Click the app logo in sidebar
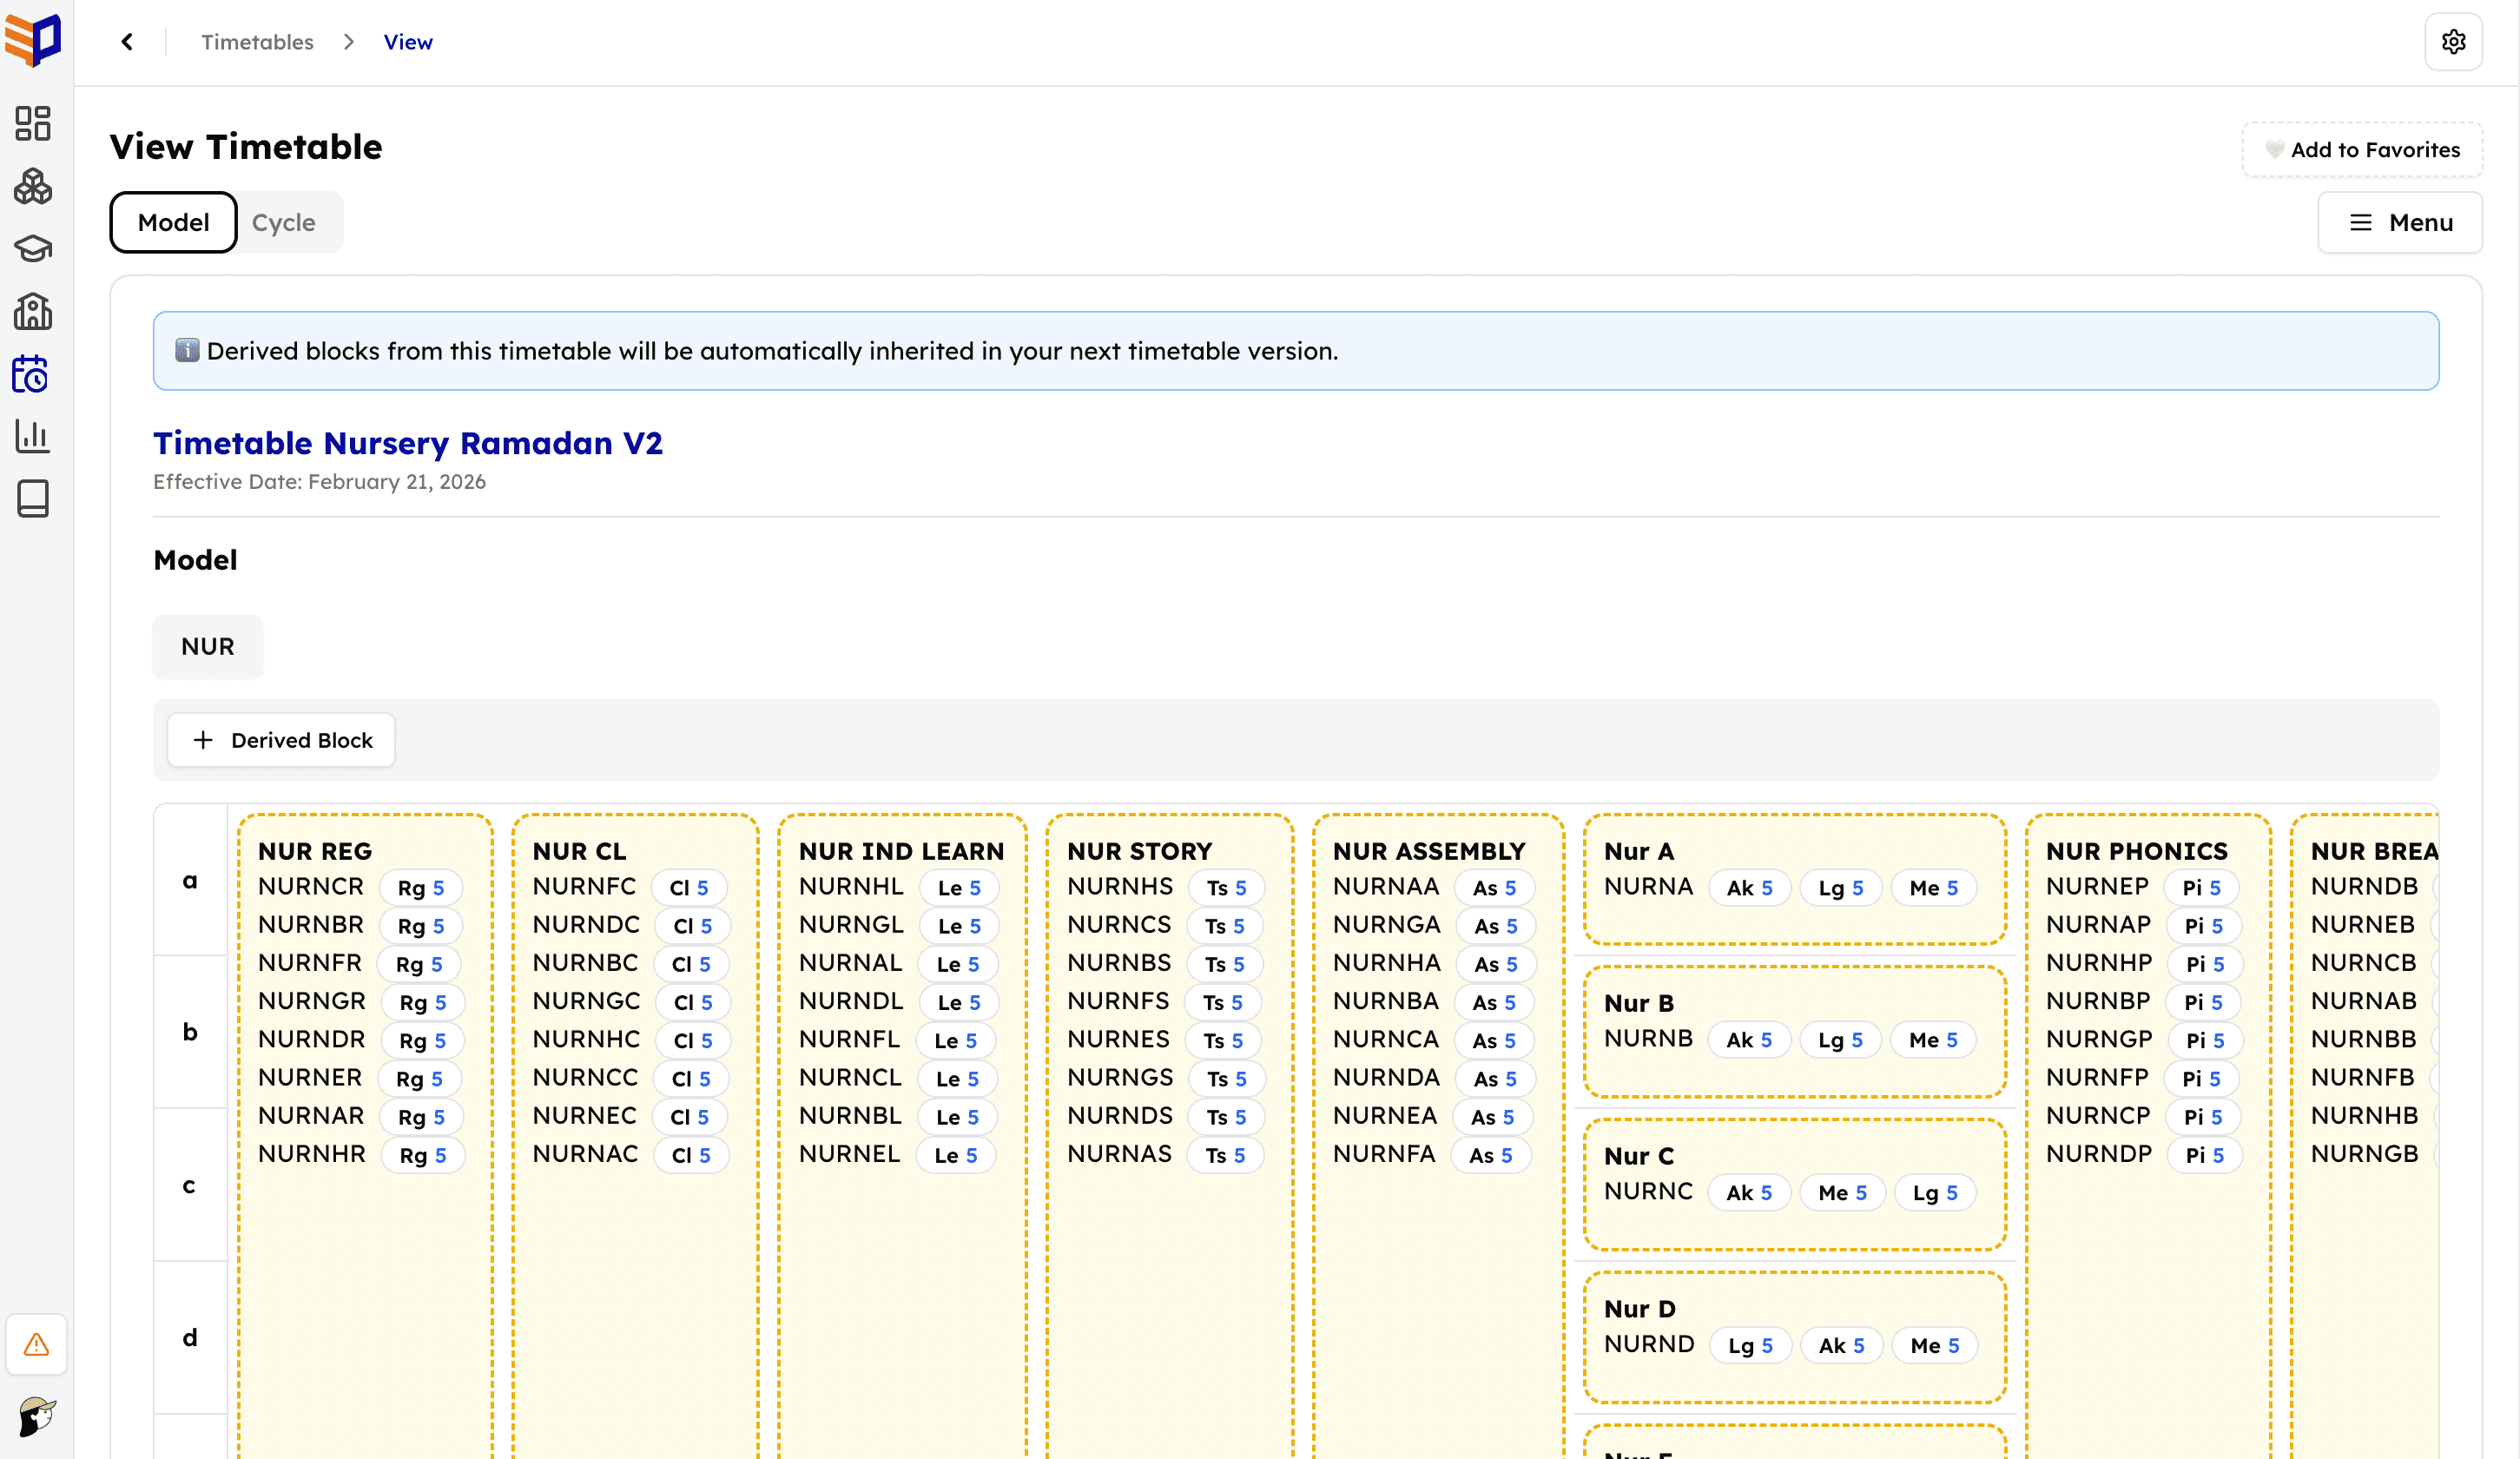The image size is (2520, 1459). pyautogui.click(x=33, y=40)
